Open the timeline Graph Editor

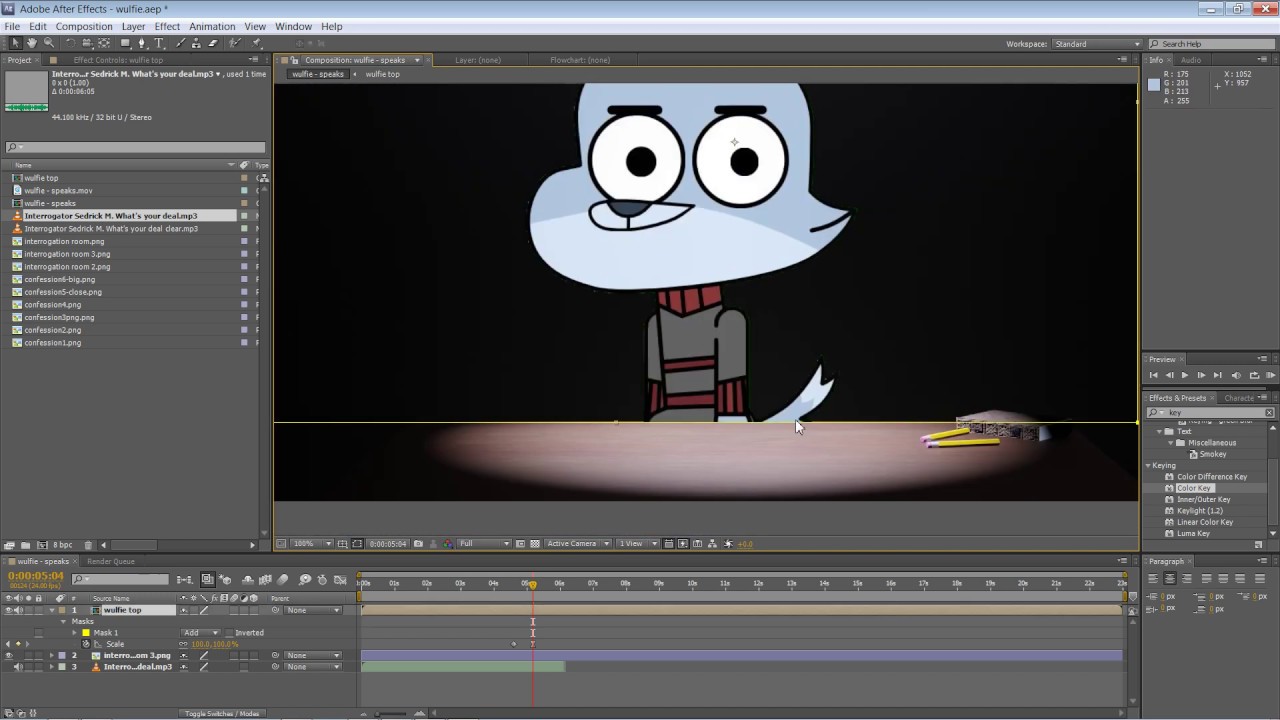341,580
